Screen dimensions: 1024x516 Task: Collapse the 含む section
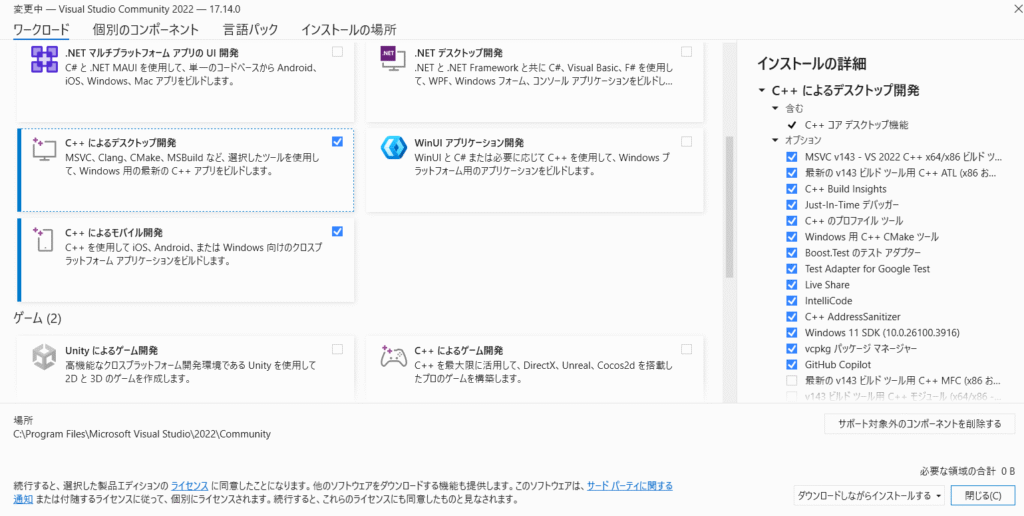(775, 108)
